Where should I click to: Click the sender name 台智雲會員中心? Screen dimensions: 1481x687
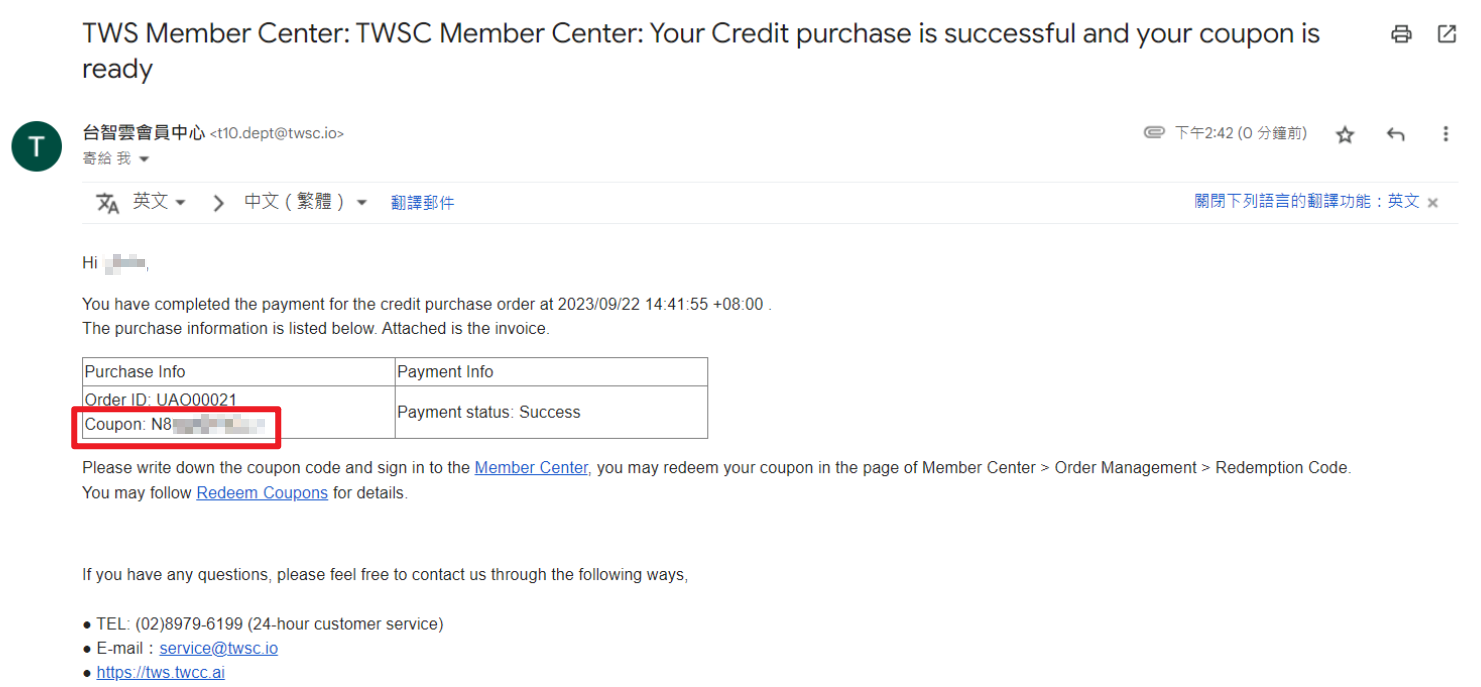tap(144, 133)
